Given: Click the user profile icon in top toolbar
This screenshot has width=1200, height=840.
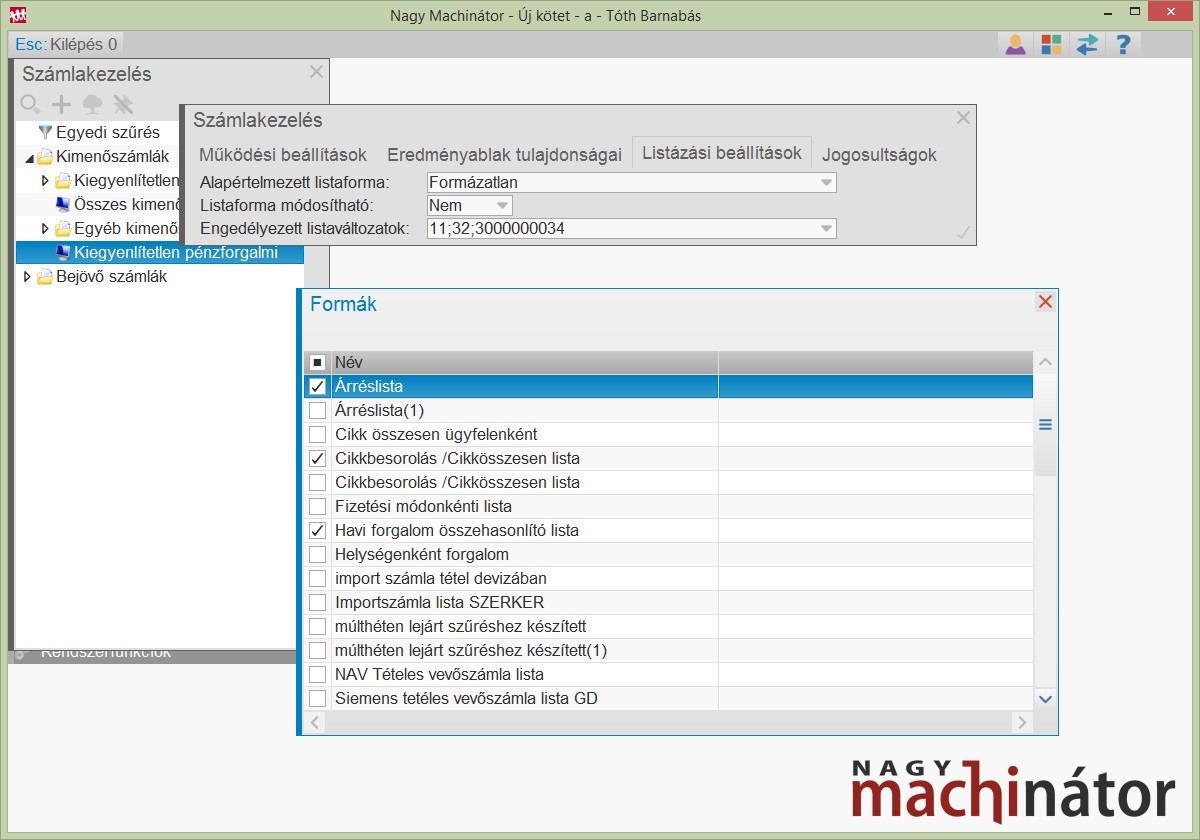Looking at the screenshot, I should pyautogui.click(x=1015, y=44).
